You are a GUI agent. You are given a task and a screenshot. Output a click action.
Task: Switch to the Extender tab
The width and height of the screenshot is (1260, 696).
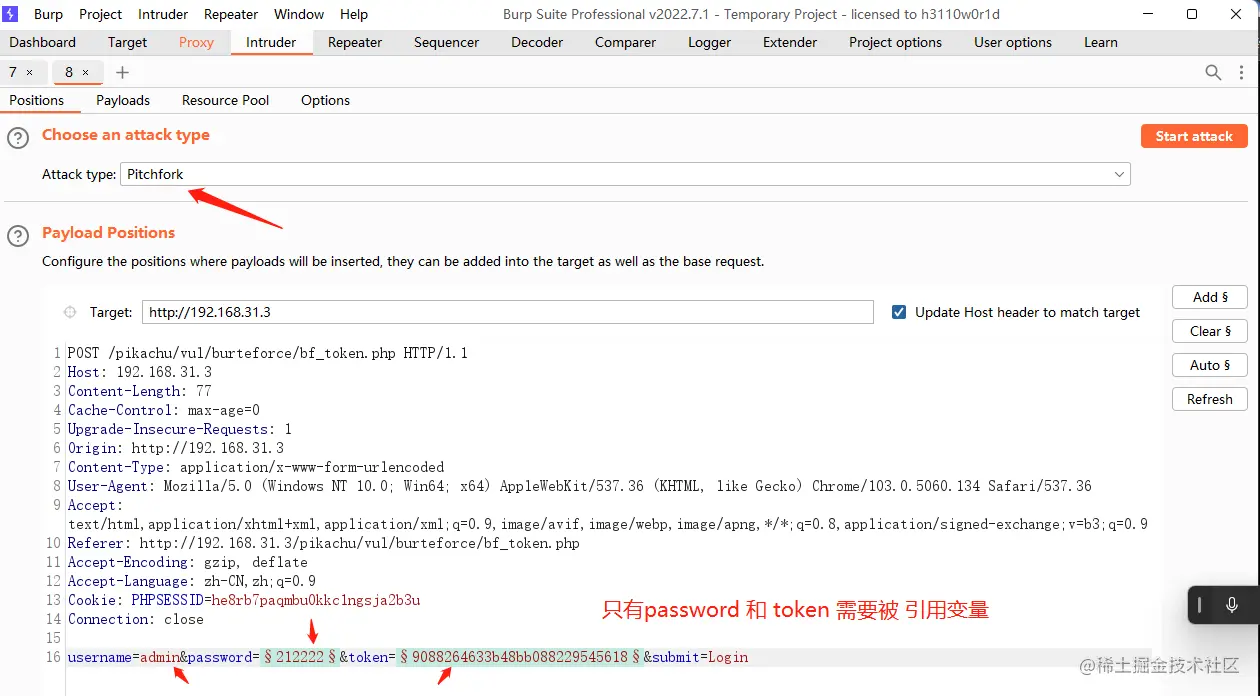(790, 42)
